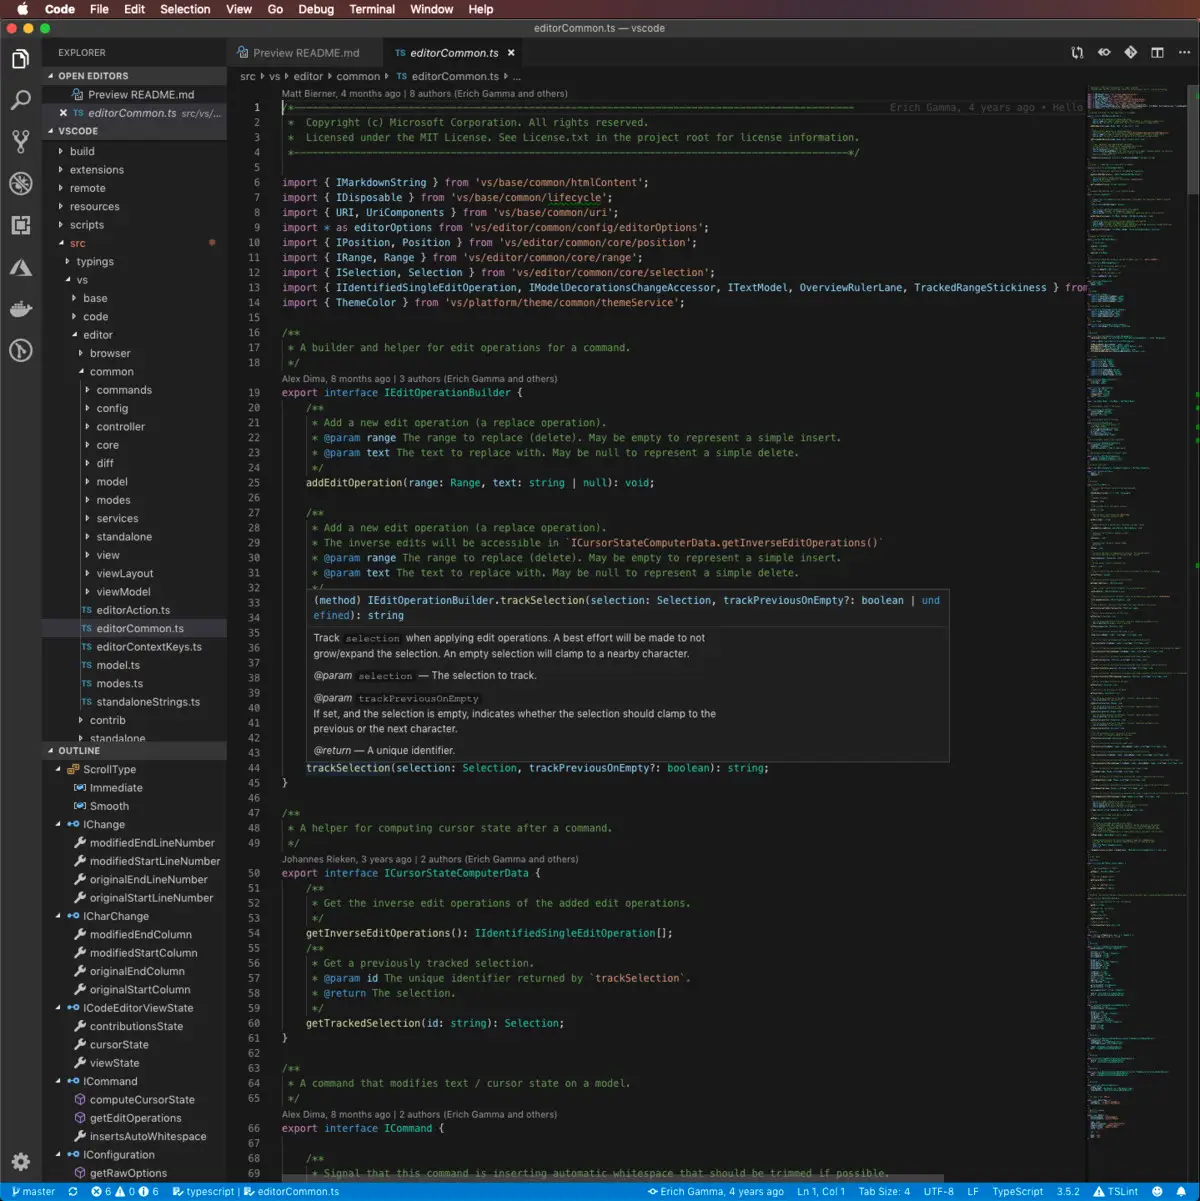1200x1201 pixels.
Task: Open the Docker view in activity bar
Action: pos(20,309)
